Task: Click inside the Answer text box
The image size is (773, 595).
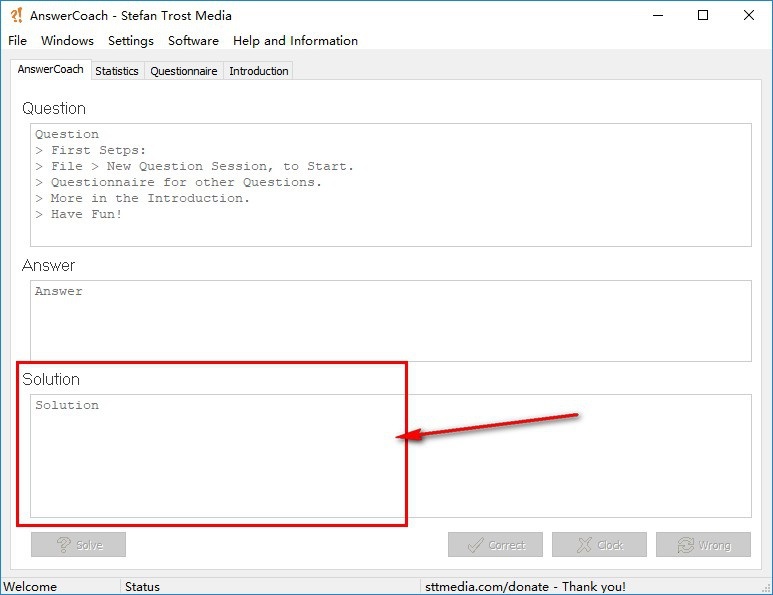Action: click(x=390, y=320)
